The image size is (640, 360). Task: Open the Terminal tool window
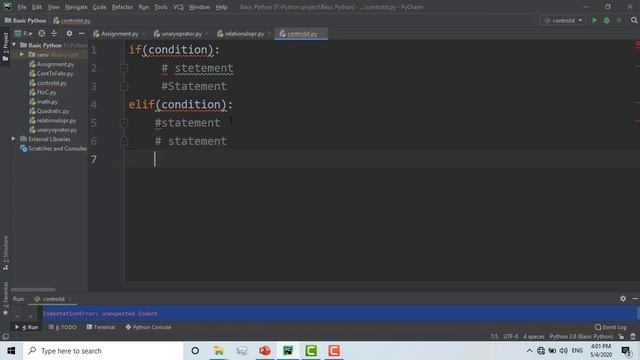[101, 327]
